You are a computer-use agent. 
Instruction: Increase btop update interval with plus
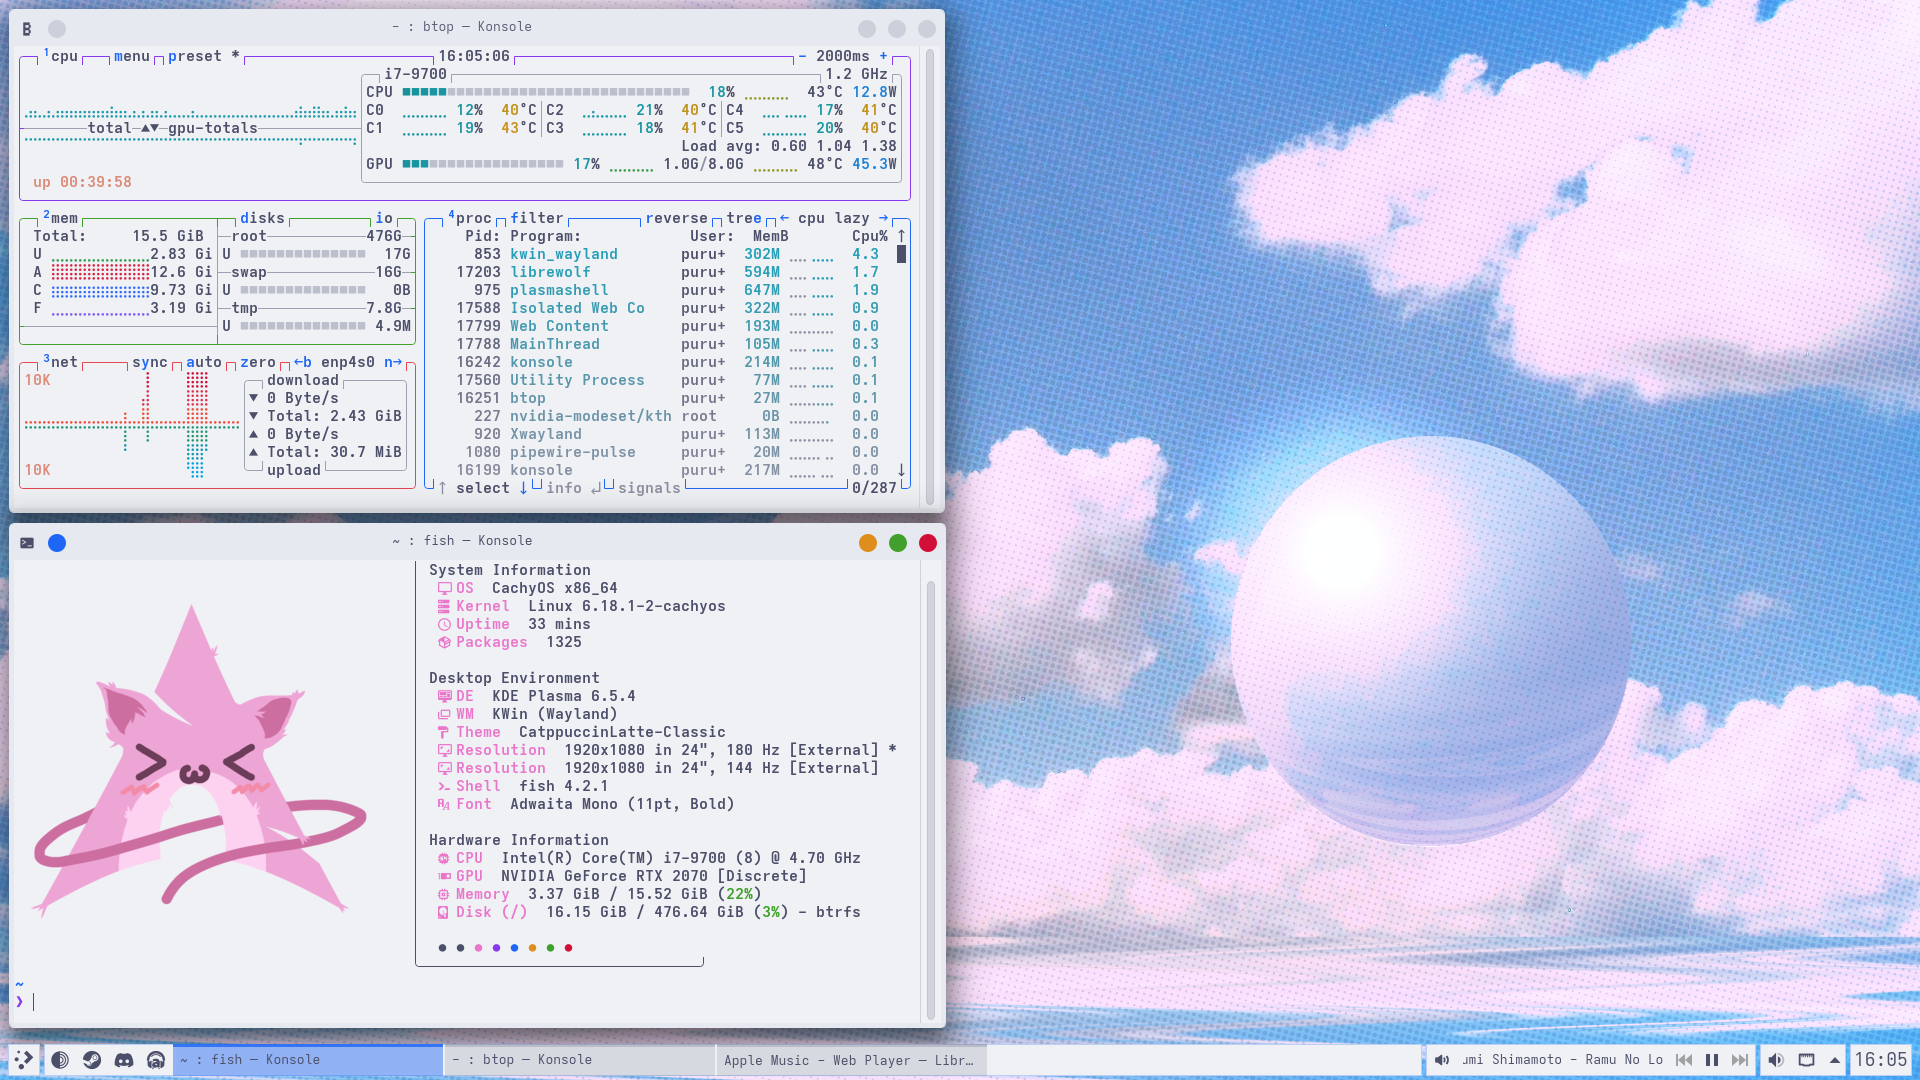click(x=883, y=57)
